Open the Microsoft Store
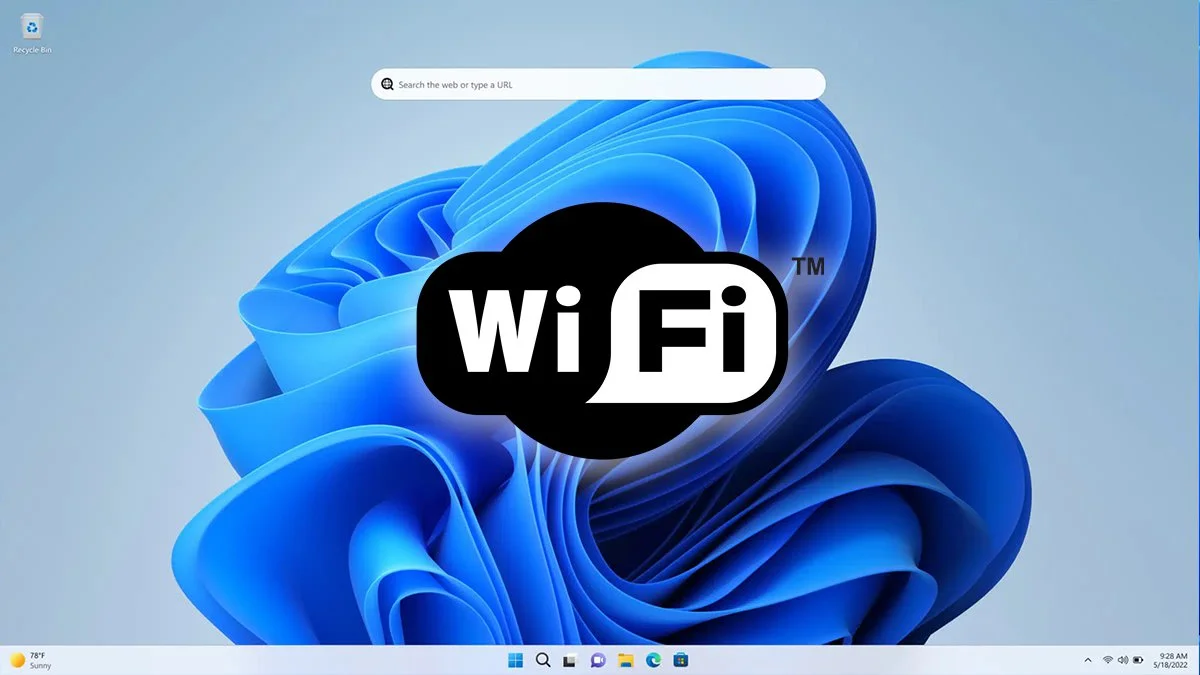1200x675 pixels. coord(681,660)
